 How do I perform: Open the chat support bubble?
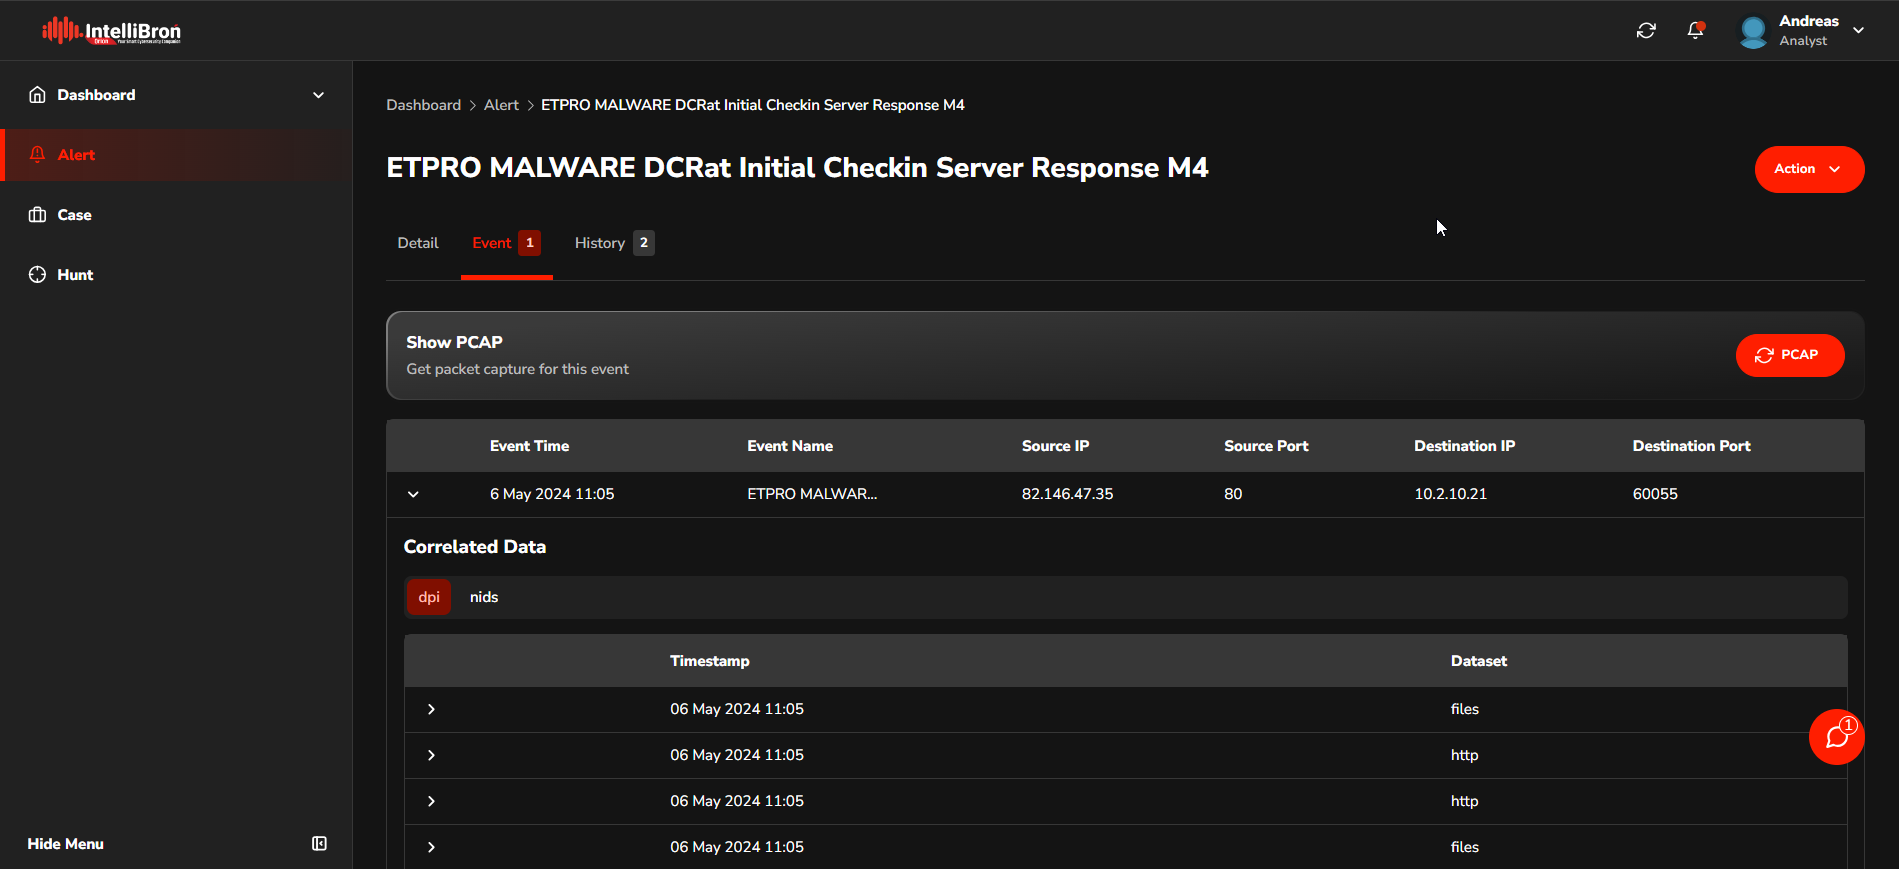[x=1837, y=737]
